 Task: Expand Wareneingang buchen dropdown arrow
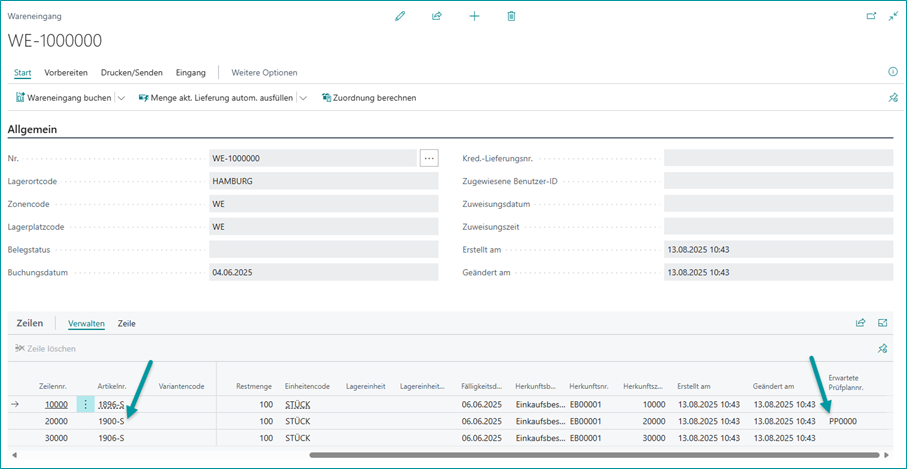[x=121, y=98]
